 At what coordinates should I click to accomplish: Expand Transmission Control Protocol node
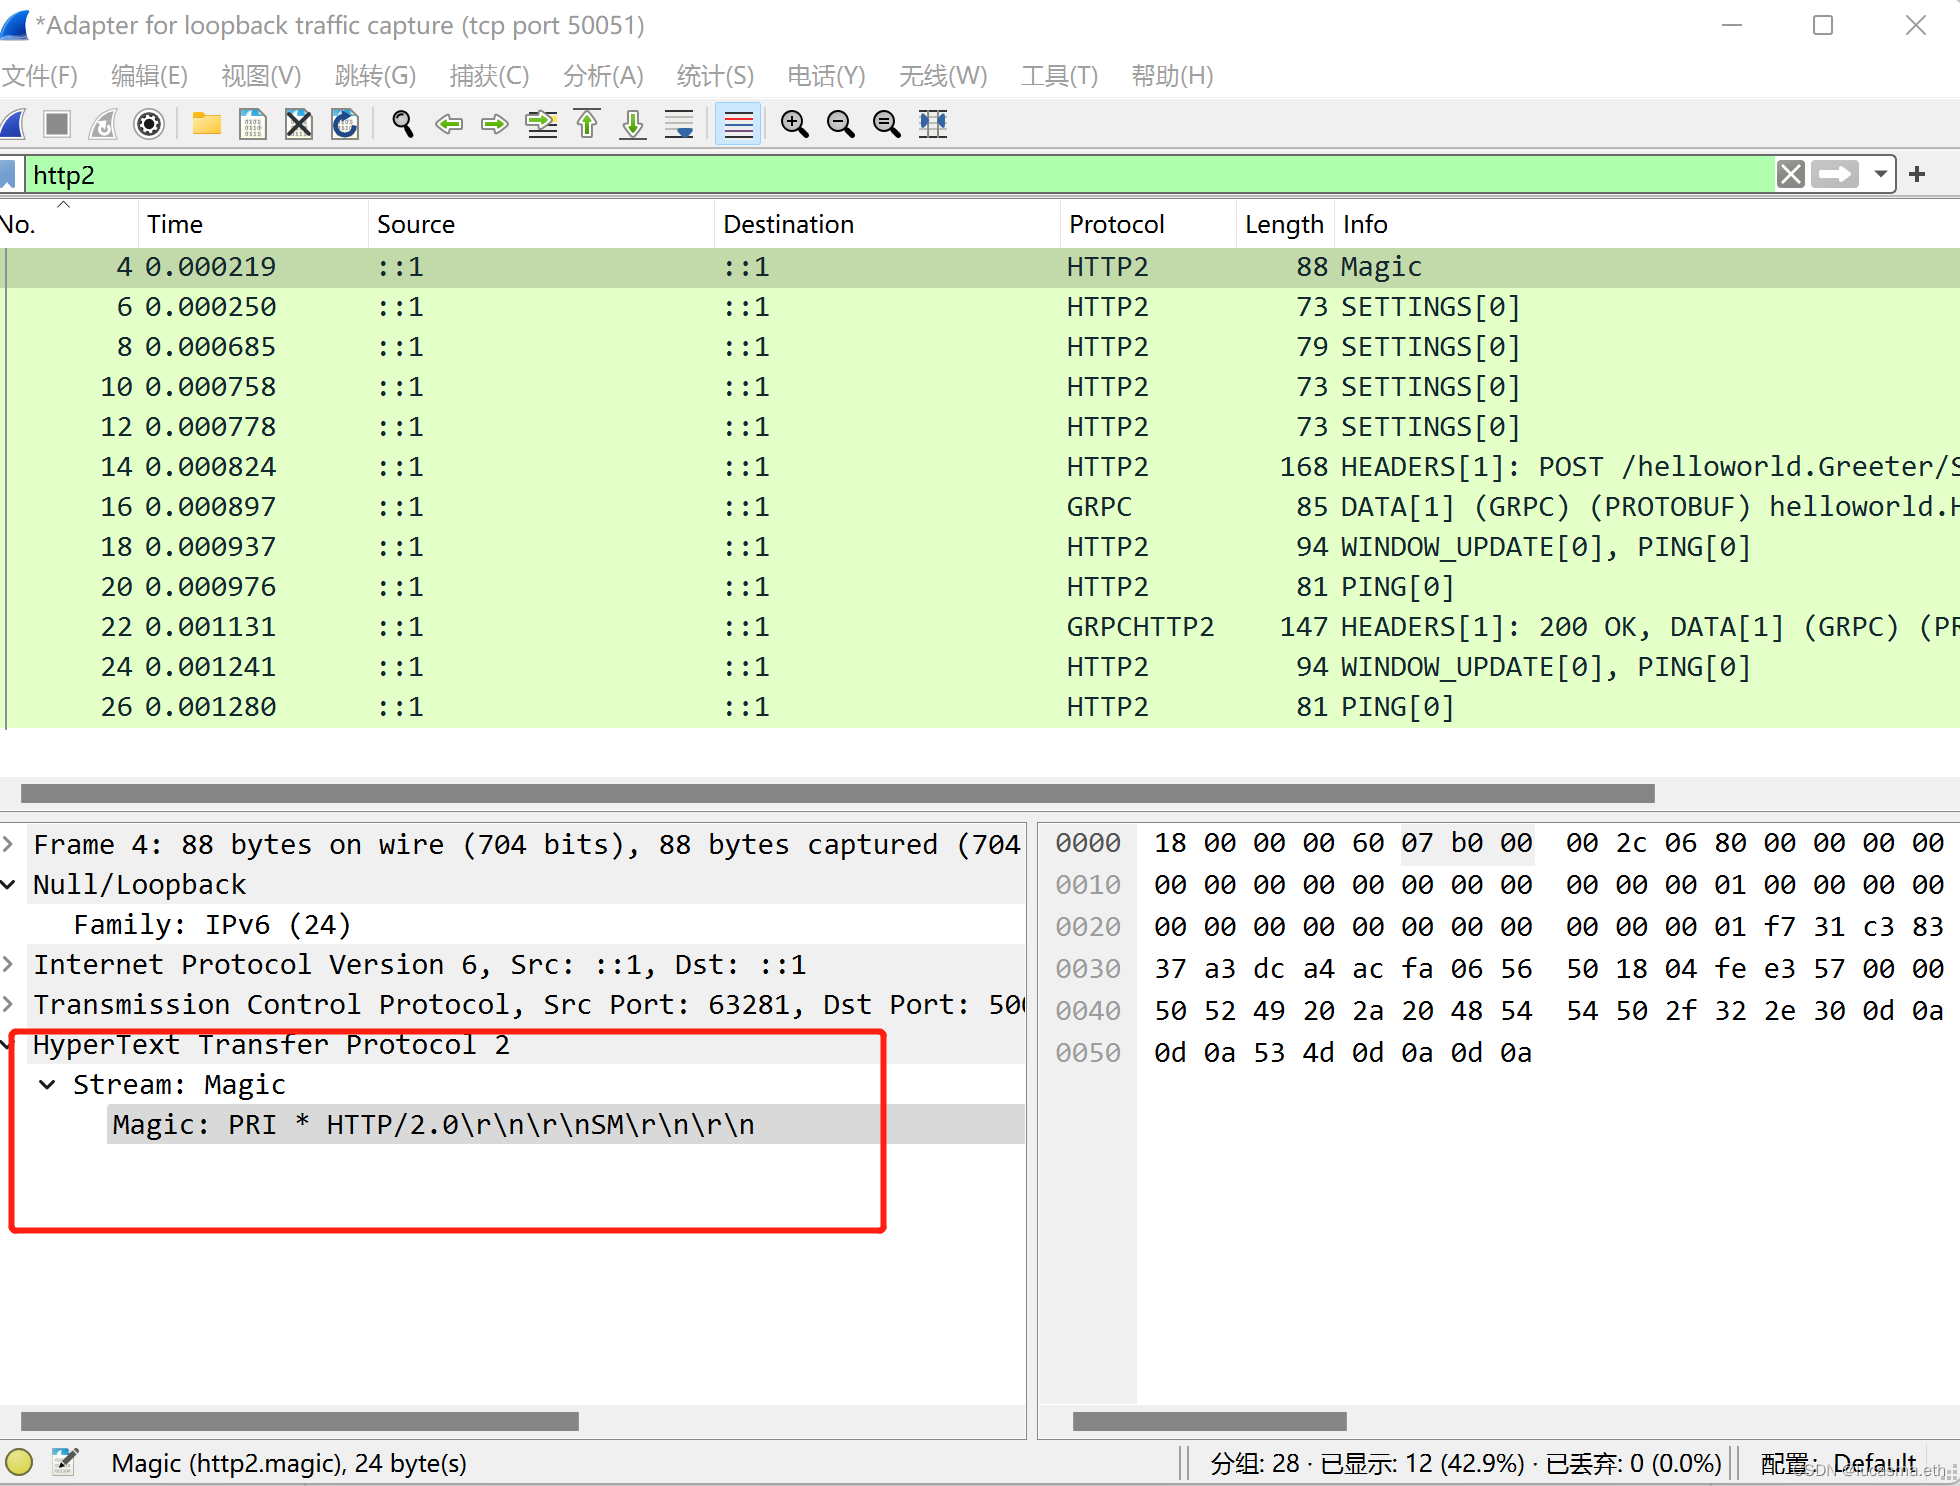coord(8,1004)
